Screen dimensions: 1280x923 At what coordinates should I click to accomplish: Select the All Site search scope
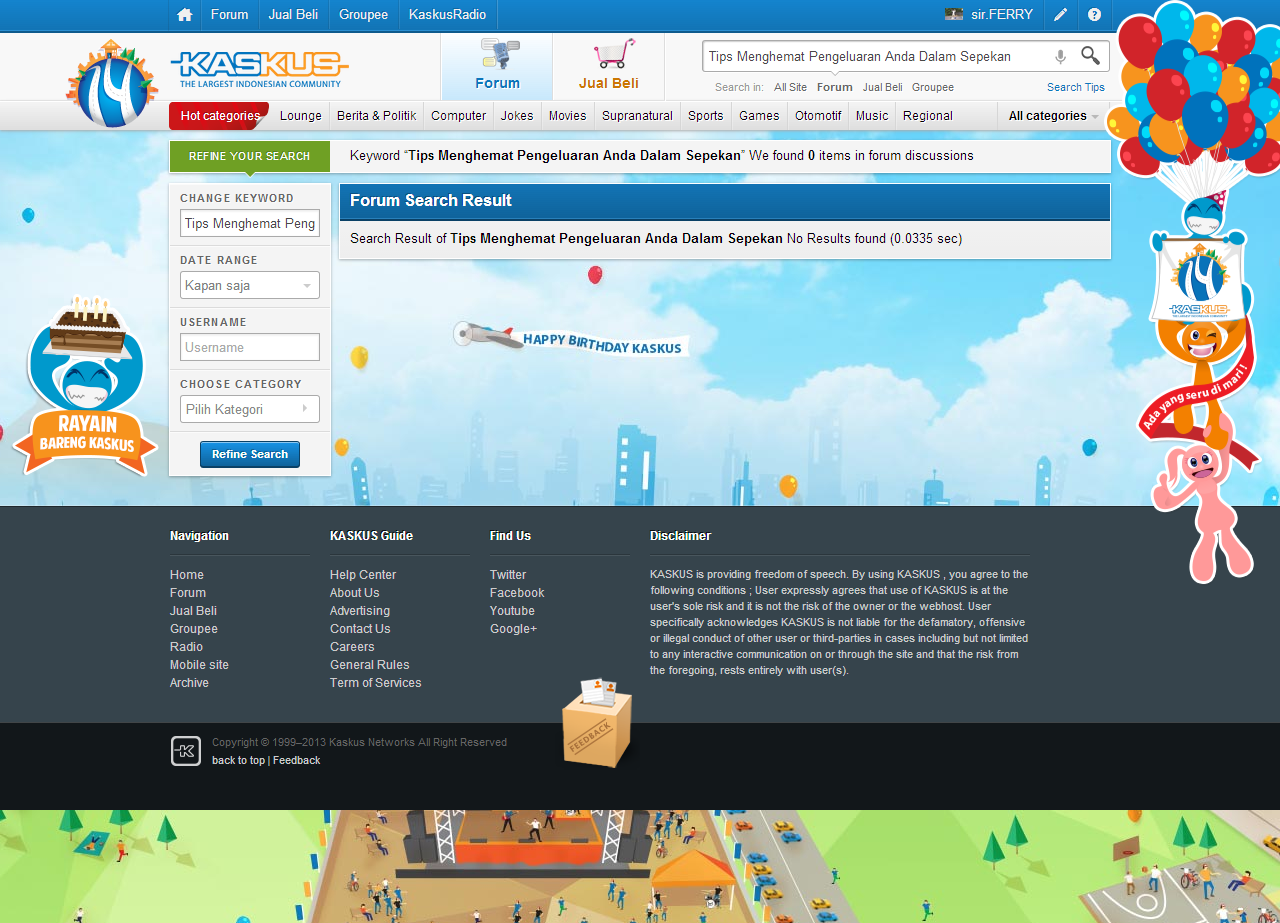[x=790, y=87]
